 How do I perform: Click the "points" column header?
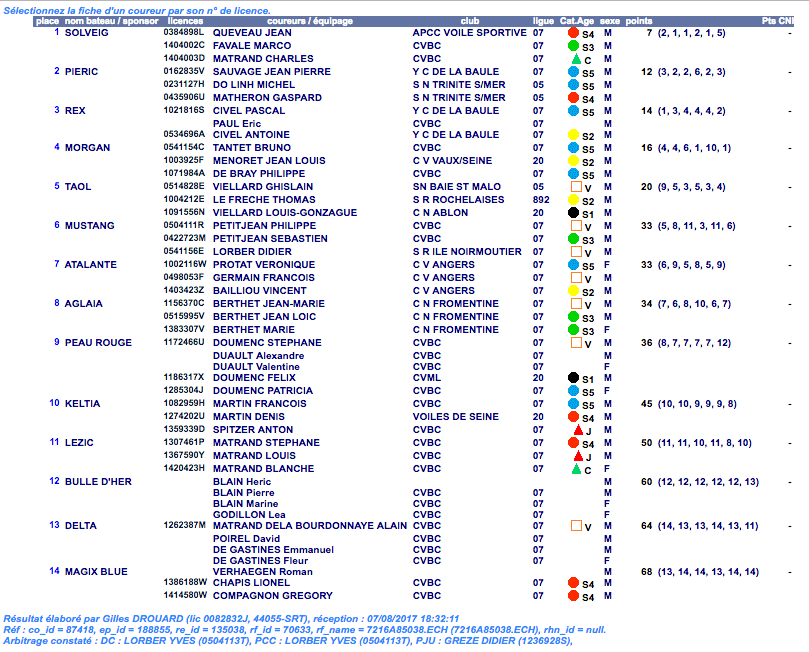[639, 20]
